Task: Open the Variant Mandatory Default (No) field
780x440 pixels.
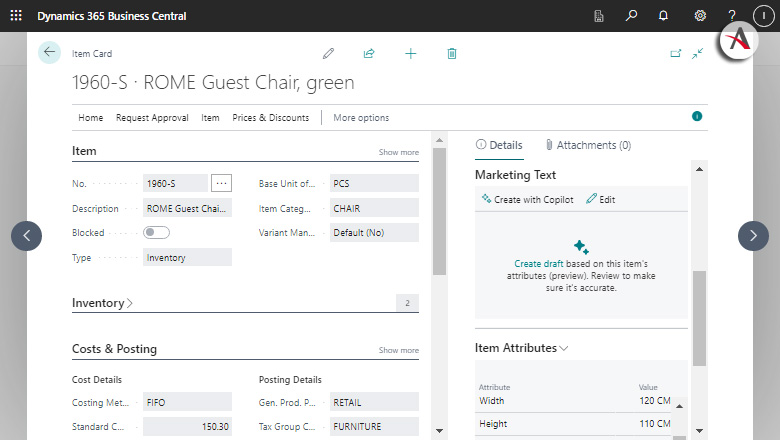Action: [374, 233]
